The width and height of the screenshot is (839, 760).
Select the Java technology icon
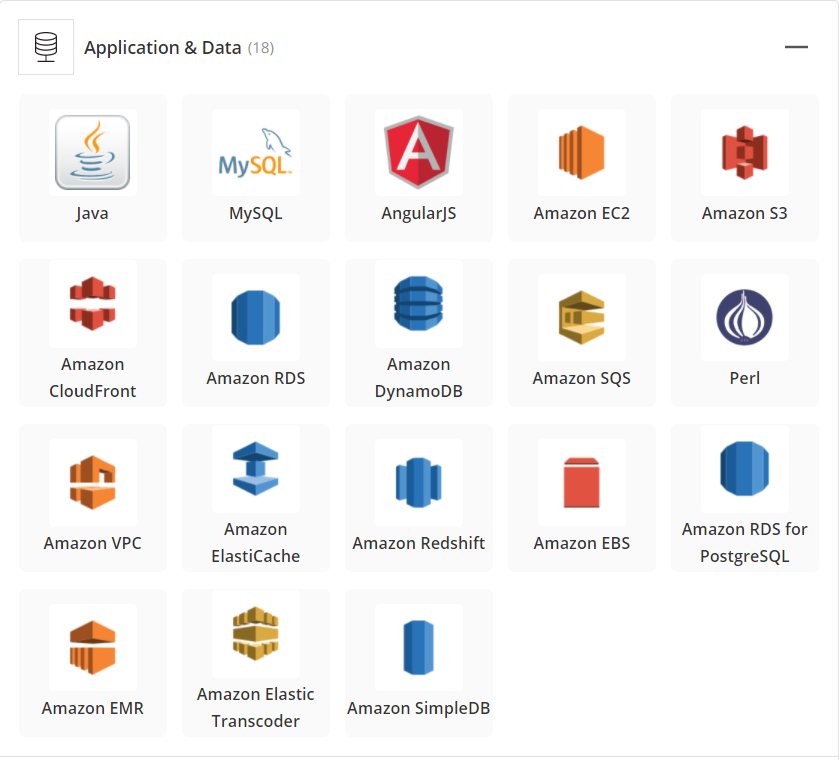pos(92,152)
